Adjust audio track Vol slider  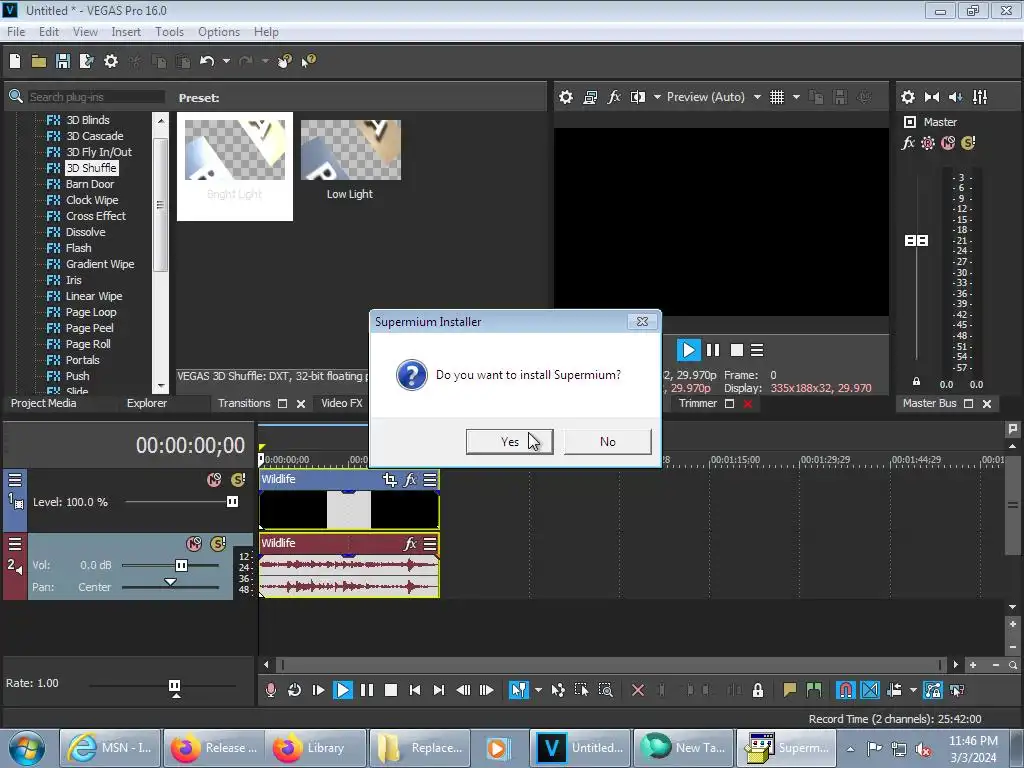[182, 566]
